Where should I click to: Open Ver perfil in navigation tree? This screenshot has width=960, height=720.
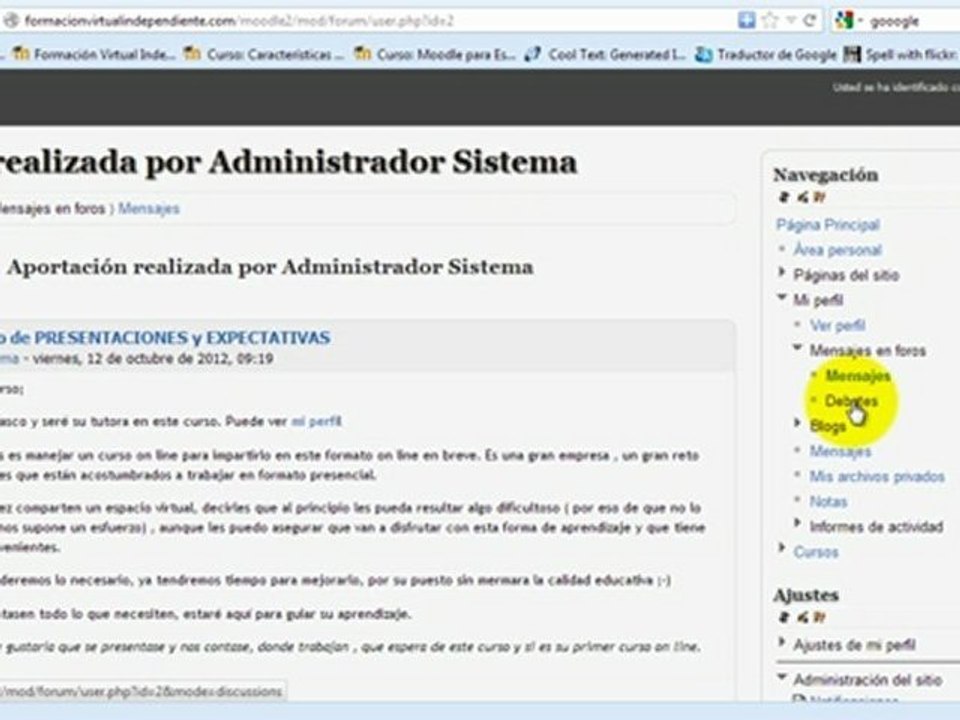point(838,325)
